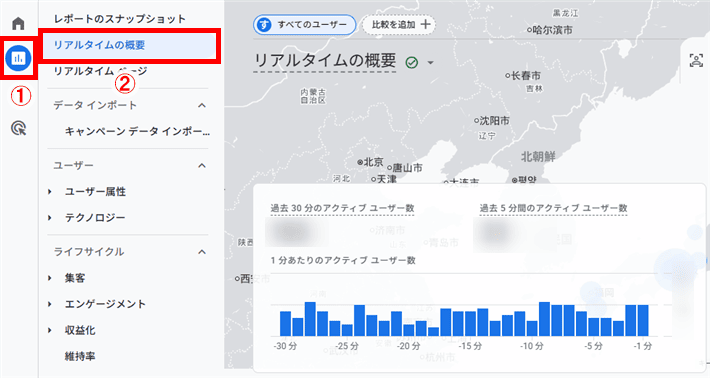Open dropdown arrow beside リアルタイムの概要 title
710x378 pixels.
pos(430,62)
